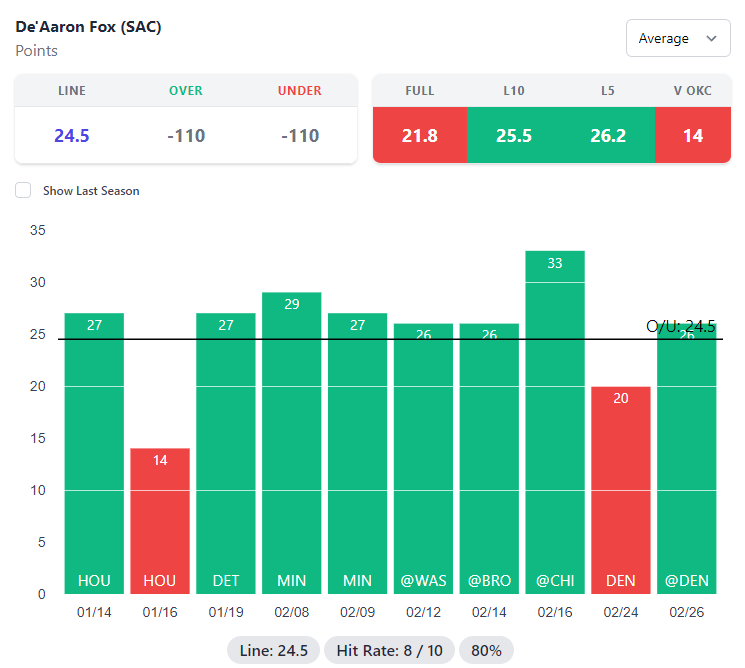
Task: Click the De'Aaron Fox (SAC) title
Action: click(88, 27)
